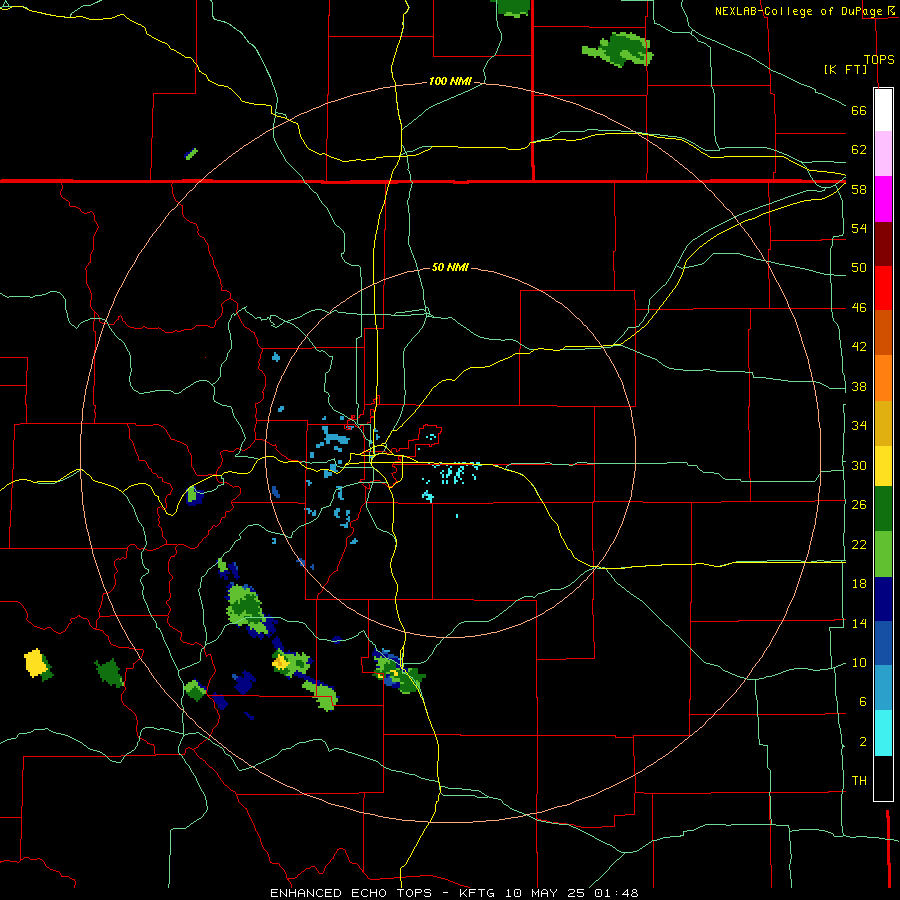Click the 10 legend value

[859, 662]
